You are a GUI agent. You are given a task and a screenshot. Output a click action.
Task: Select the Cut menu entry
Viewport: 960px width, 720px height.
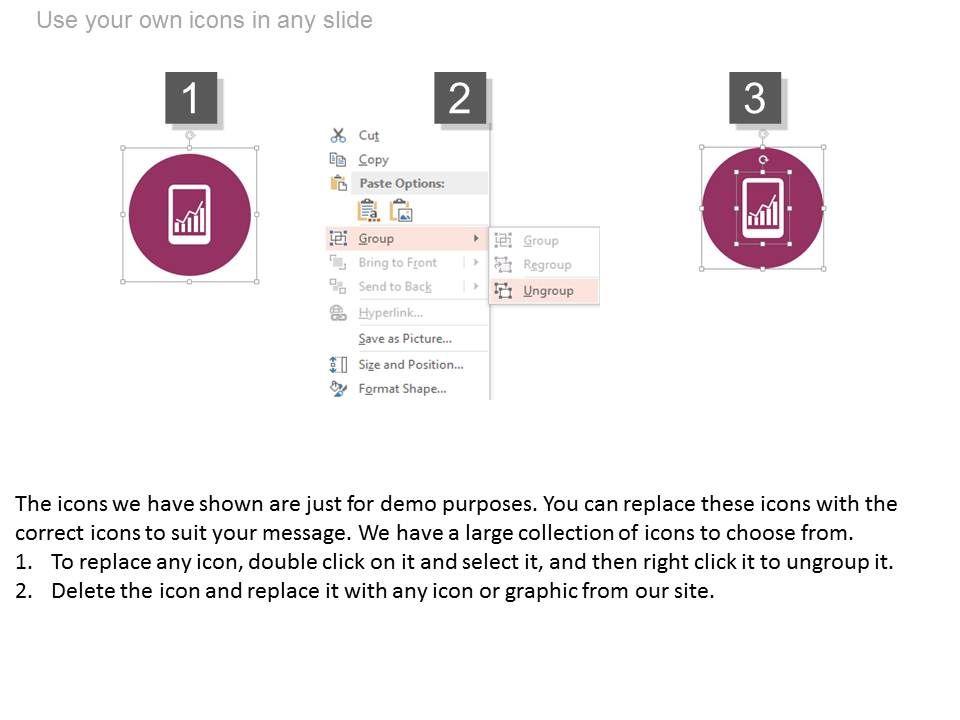coord(409,135)
